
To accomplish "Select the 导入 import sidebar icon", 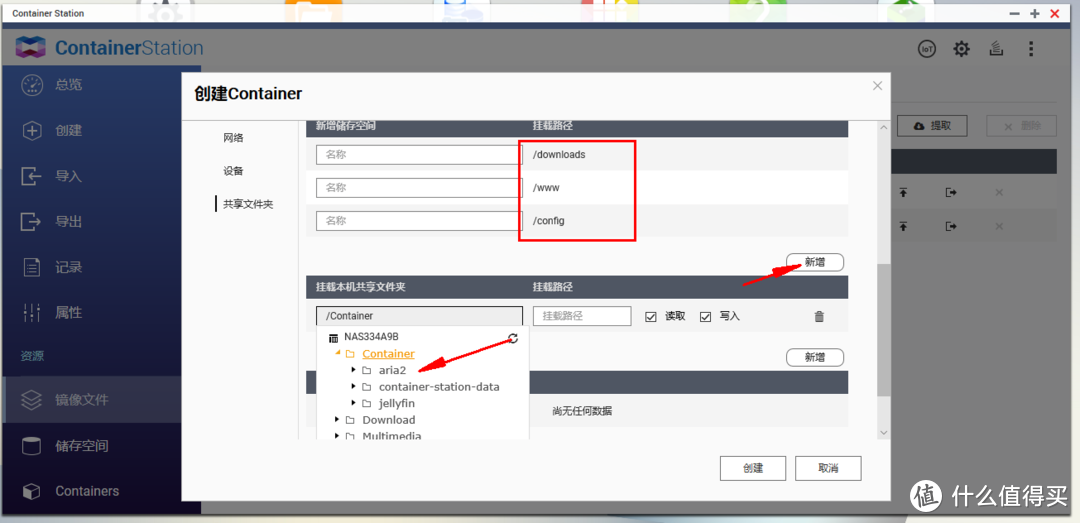I will [32, 176].
